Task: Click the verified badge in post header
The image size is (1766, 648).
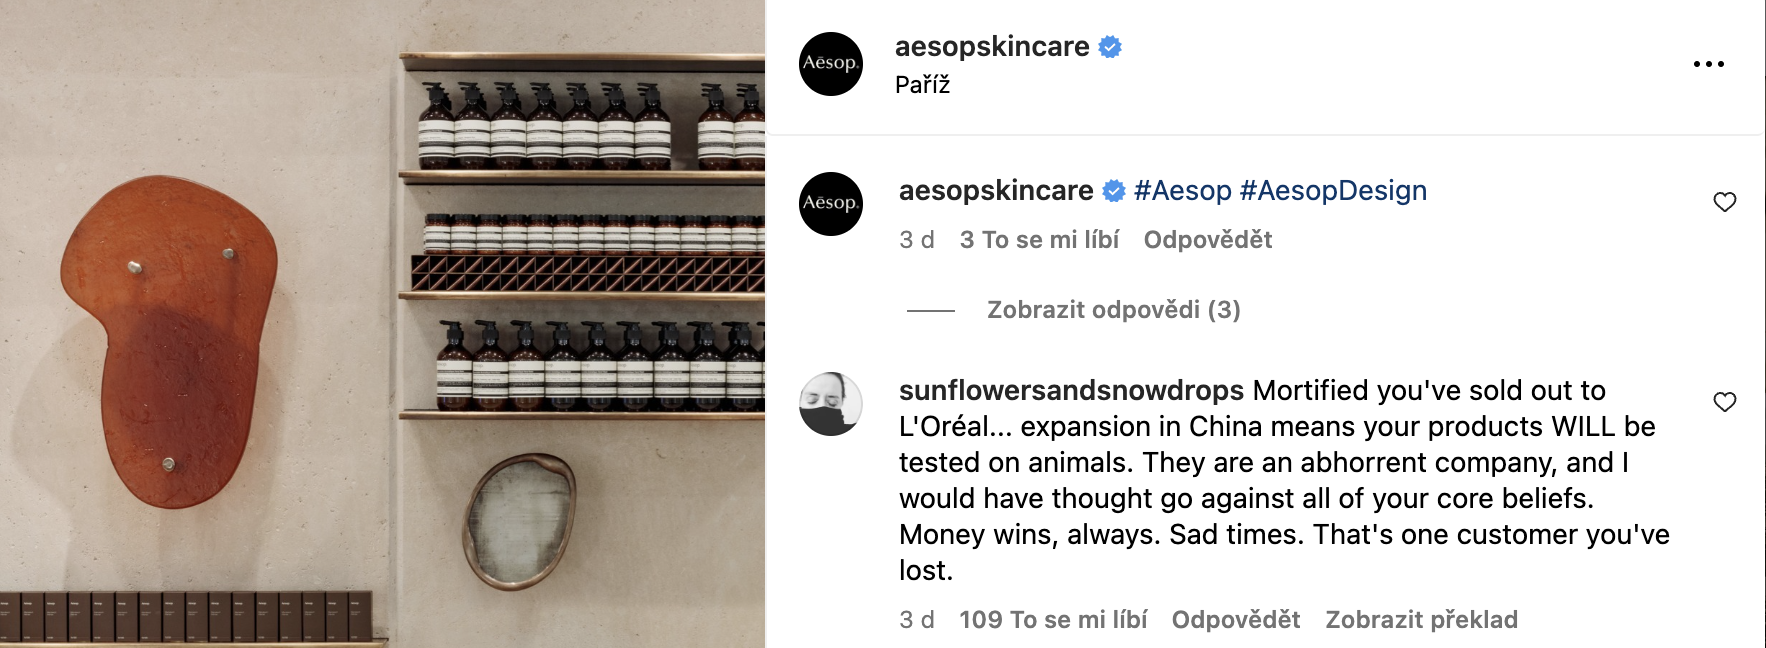Action: pyautogui.click(x=1110, y=47)
